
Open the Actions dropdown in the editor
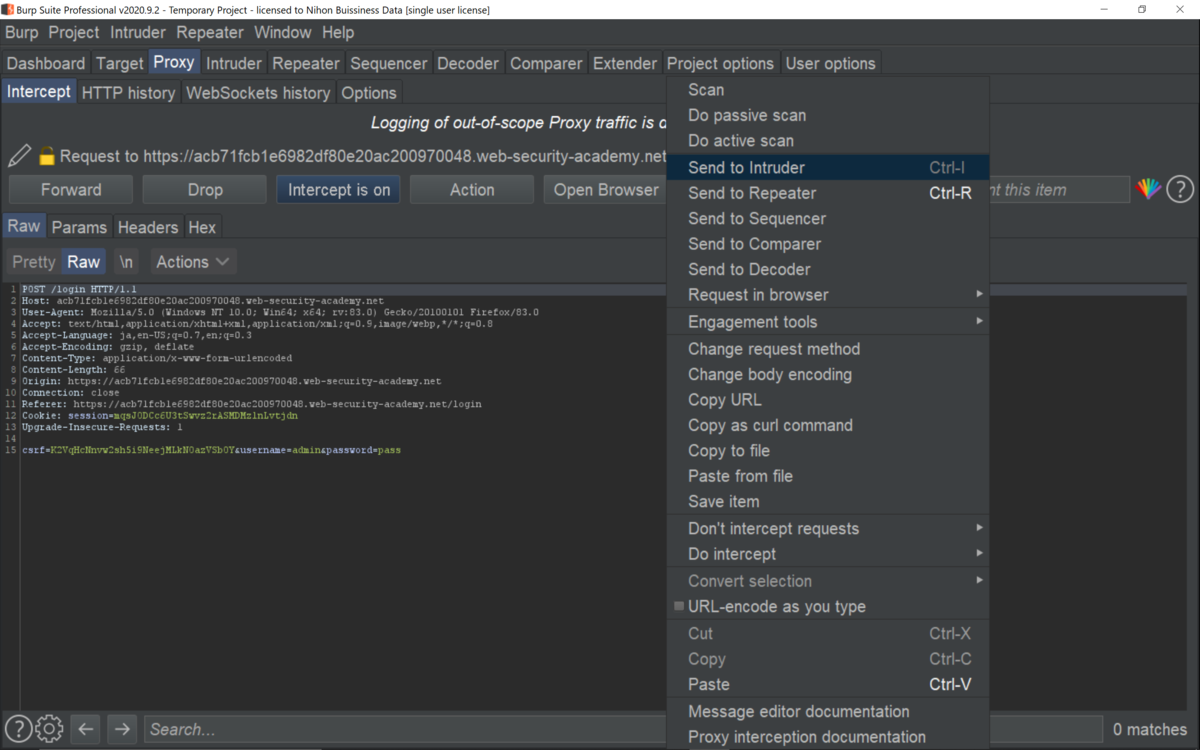click(193, 262)
